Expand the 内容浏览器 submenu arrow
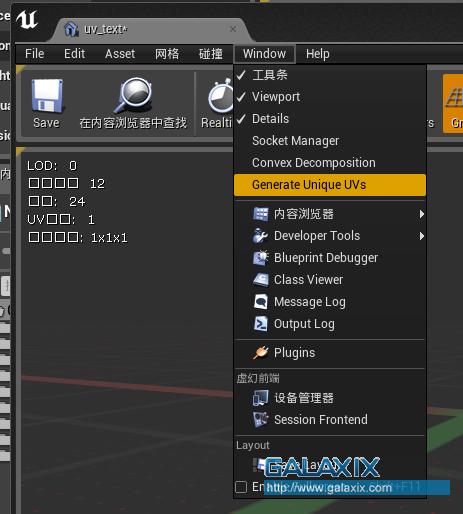This screenshot has width=463, height=514. point(422,214)
